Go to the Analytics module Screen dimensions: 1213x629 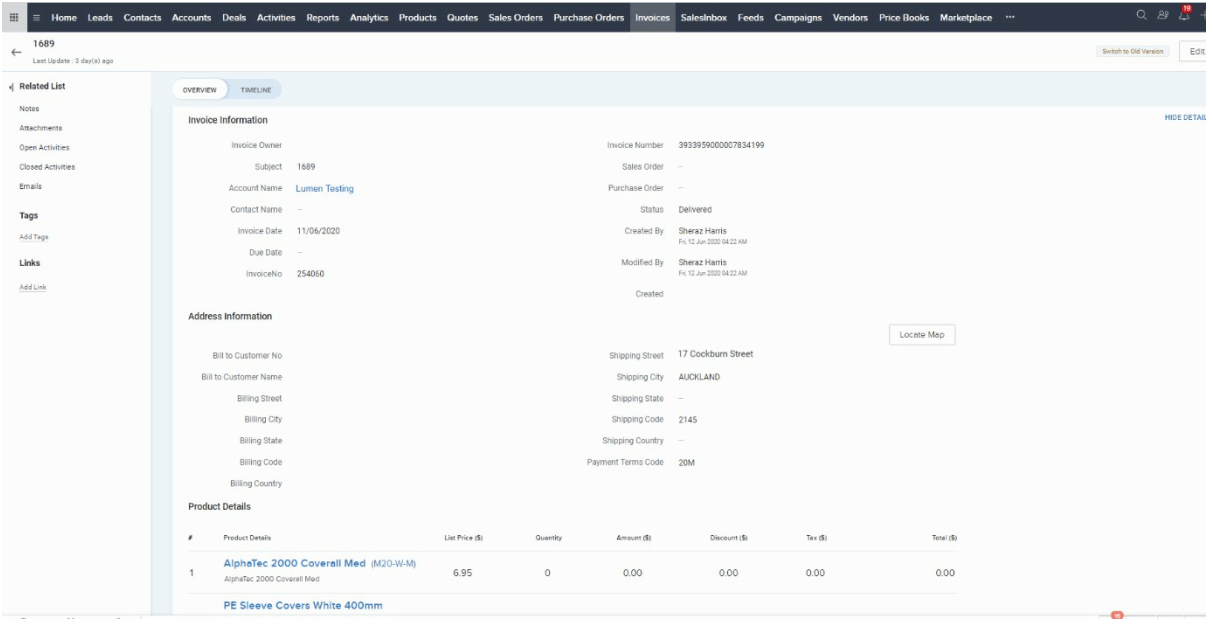(369, 17)
